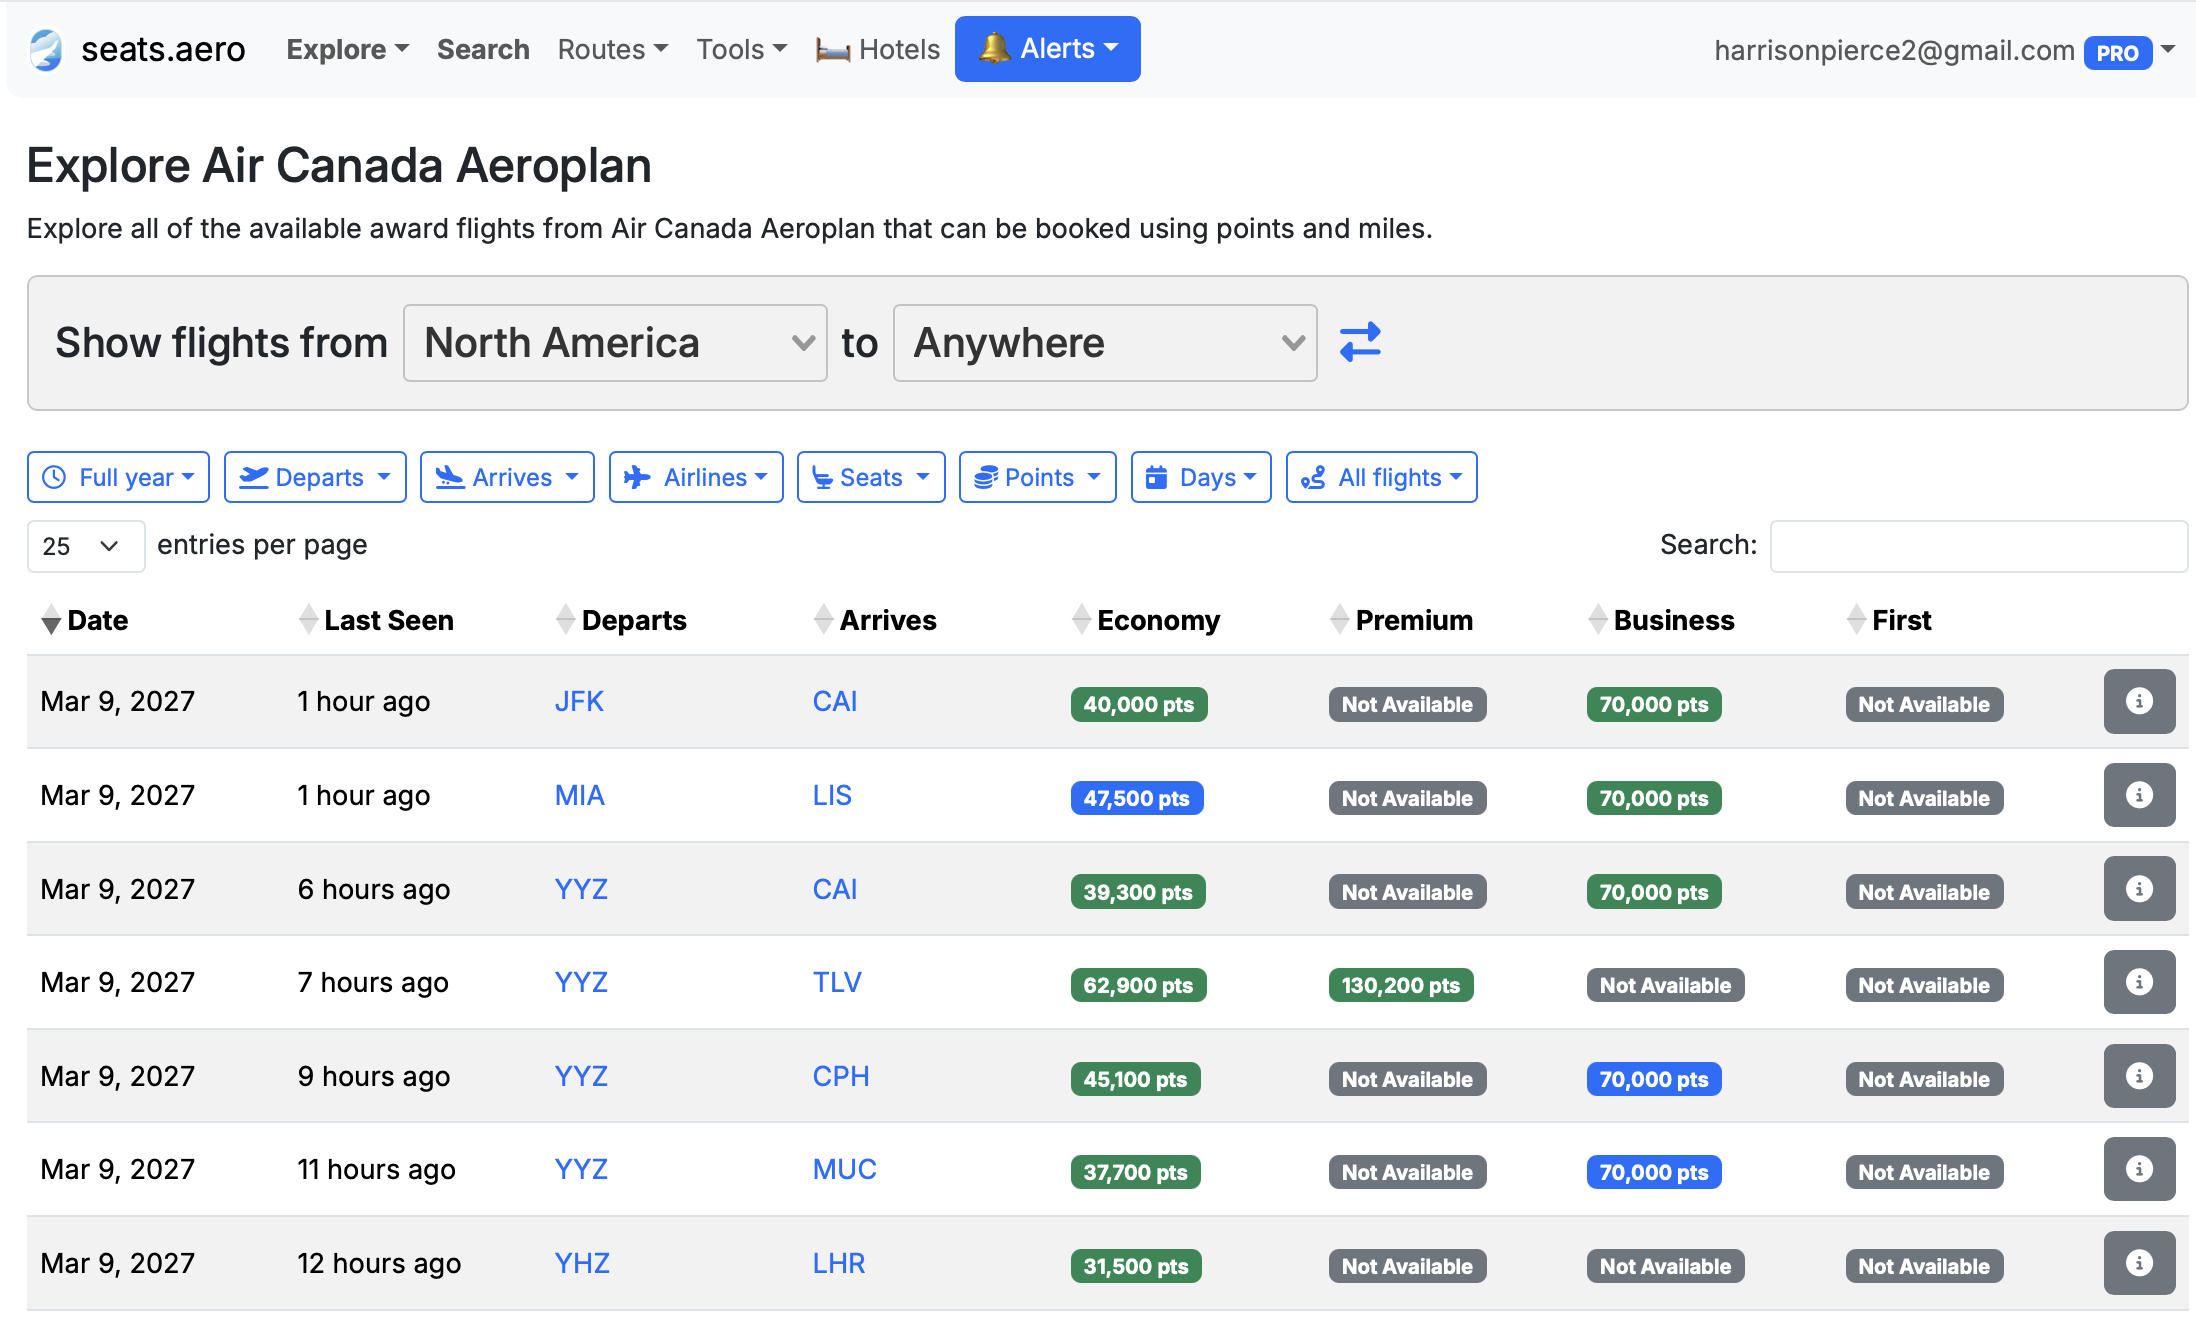This screenshot has width=2196, height=1320.
Task: Open JFK departure airport link
Action: coord(579,701)
